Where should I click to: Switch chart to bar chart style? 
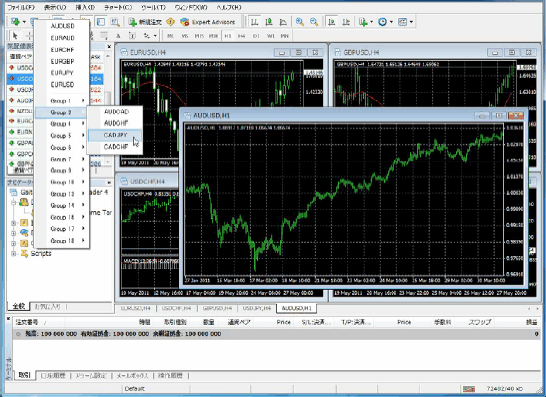point(255,22)
